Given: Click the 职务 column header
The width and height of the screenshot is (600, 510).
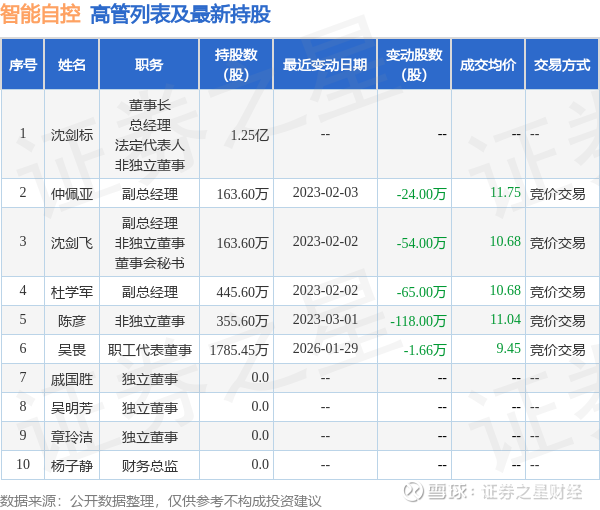Looking at the screenshot, I should [149, 65].
